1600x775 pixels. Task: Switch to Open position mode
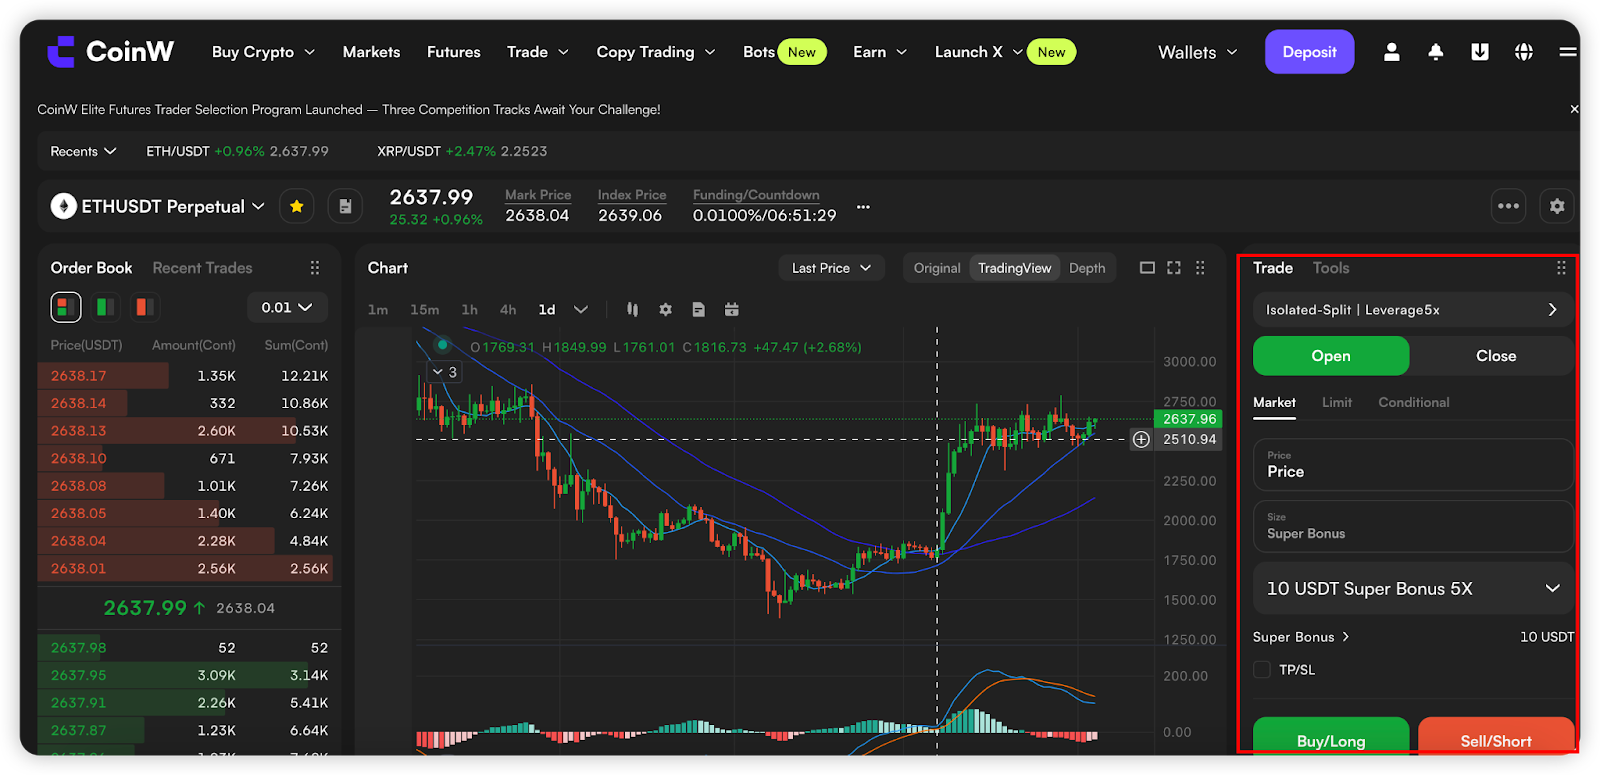click(1331, 356)
